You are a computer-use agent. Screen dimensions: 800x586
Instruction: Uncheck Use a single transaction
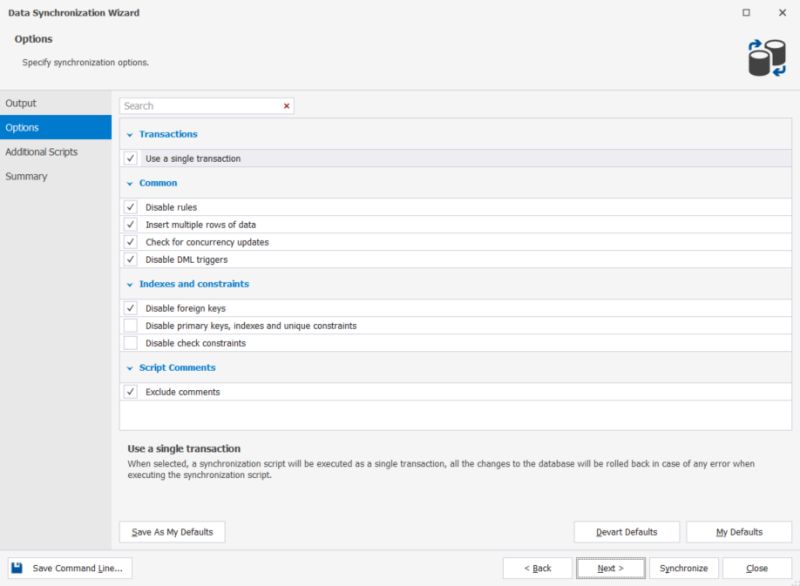tap(130, 158)
